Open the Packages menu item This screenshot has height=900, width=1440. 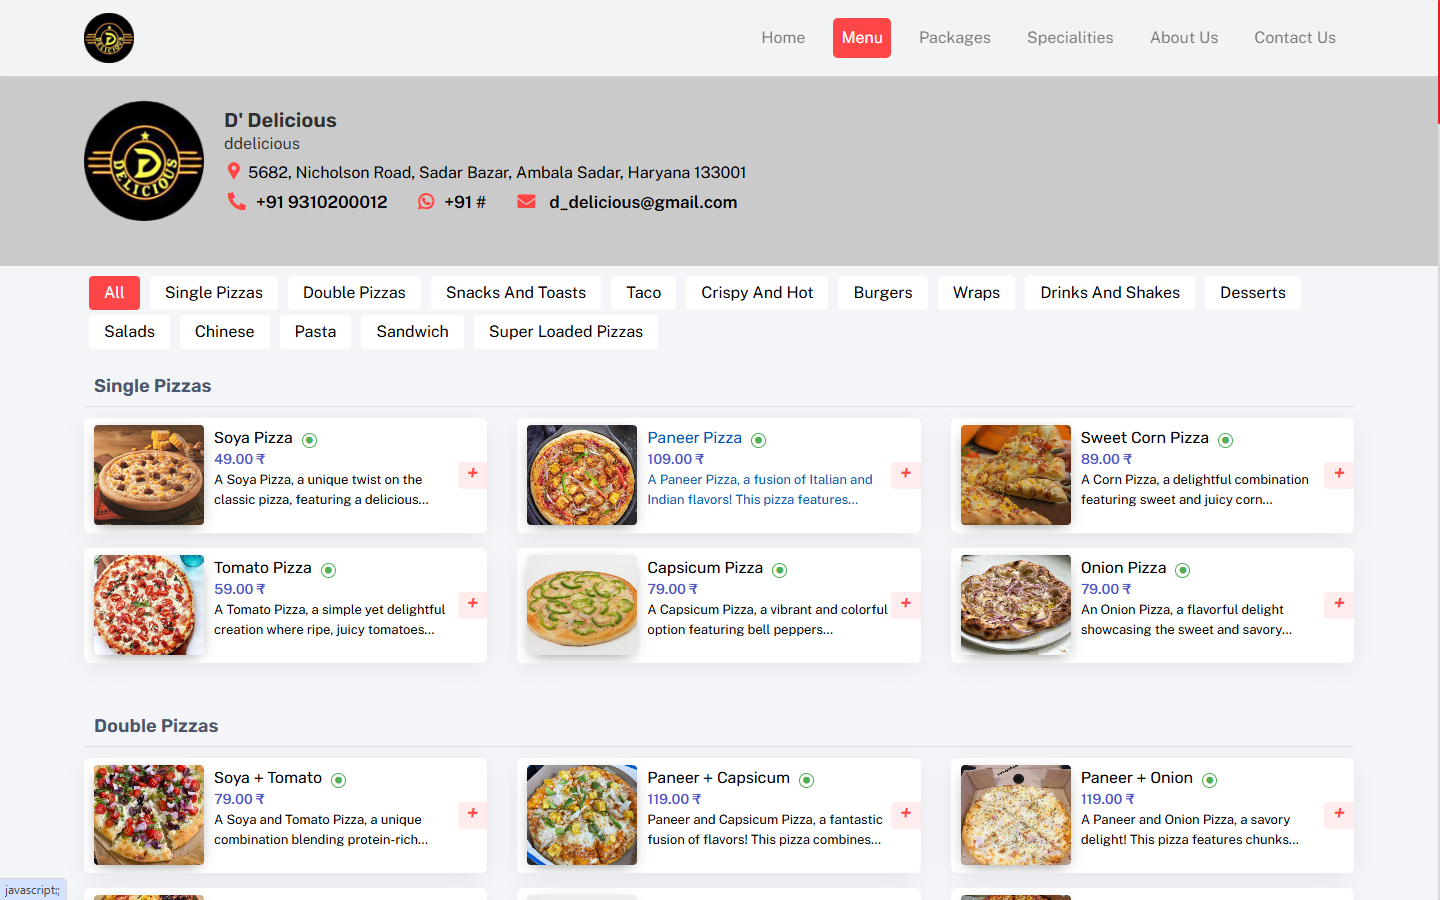954,37
